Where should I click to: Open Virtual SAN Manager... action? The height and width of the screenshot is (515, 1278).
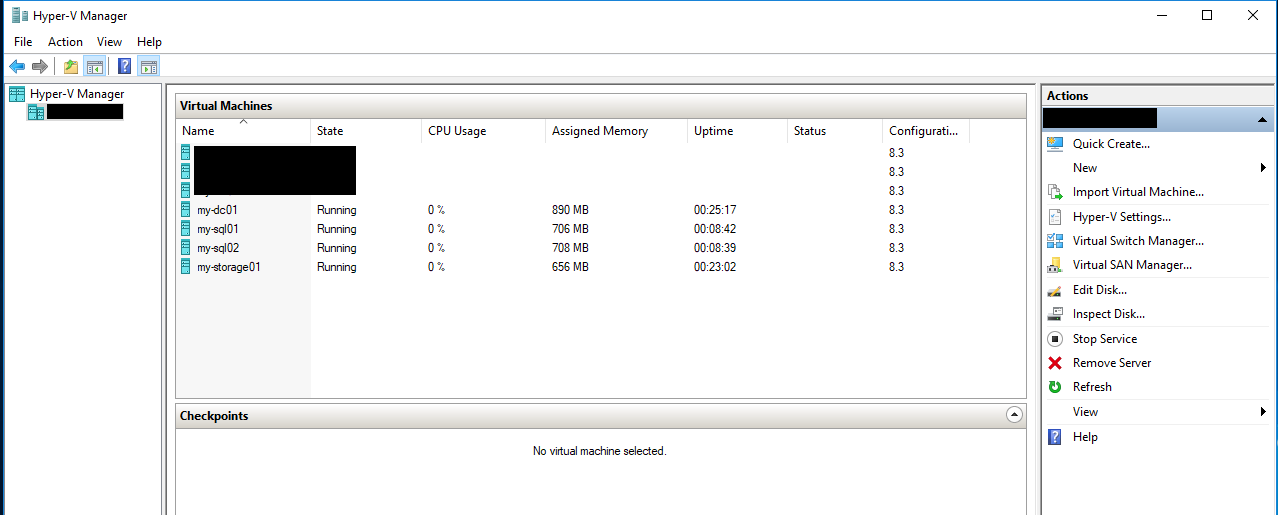click(x=1132, y=265)
